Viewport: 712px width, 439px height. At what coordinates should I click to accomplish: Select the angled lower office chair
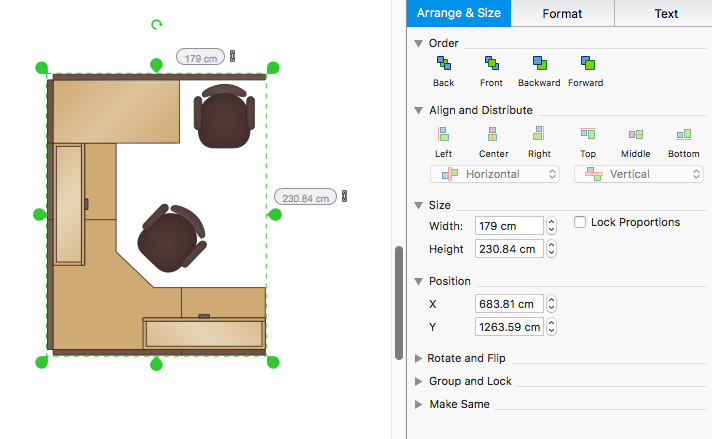pyautogui.click(x=172, y=238)
